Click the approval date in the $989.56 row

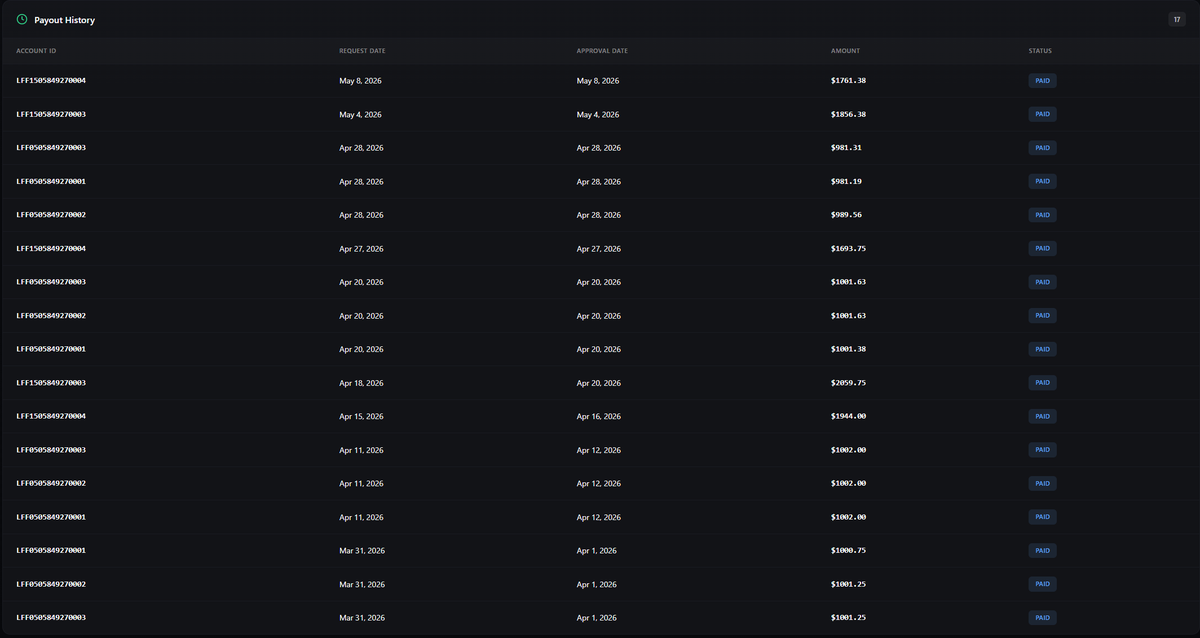click(599, 215)
